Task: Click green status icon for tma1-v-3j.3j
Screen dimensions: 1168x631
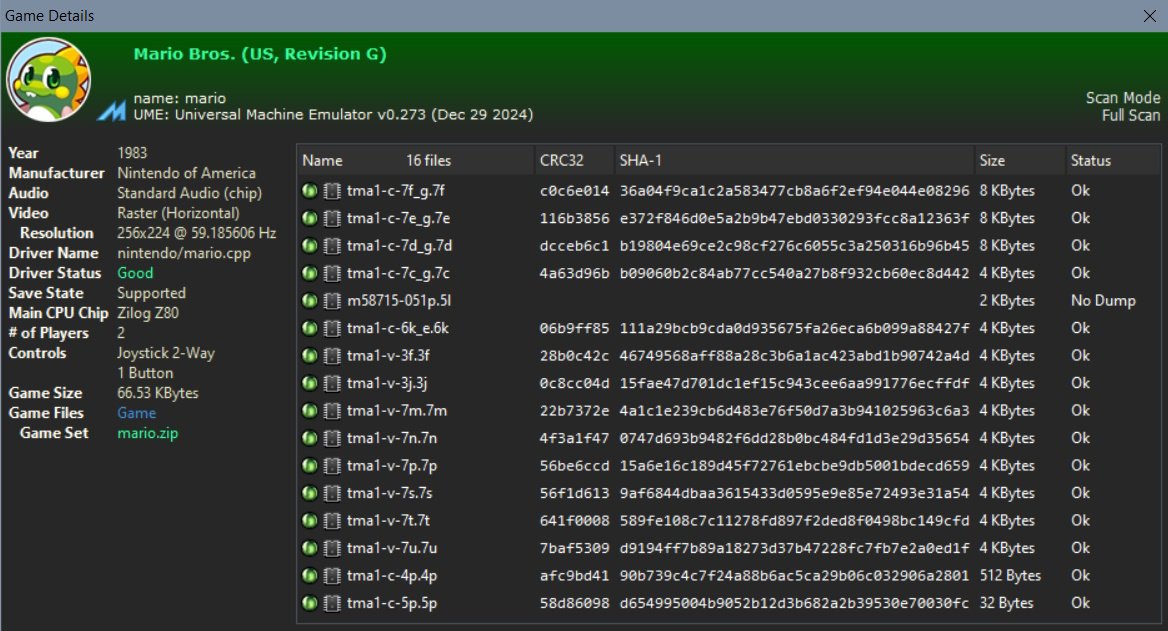Action: tap(310, 384)
